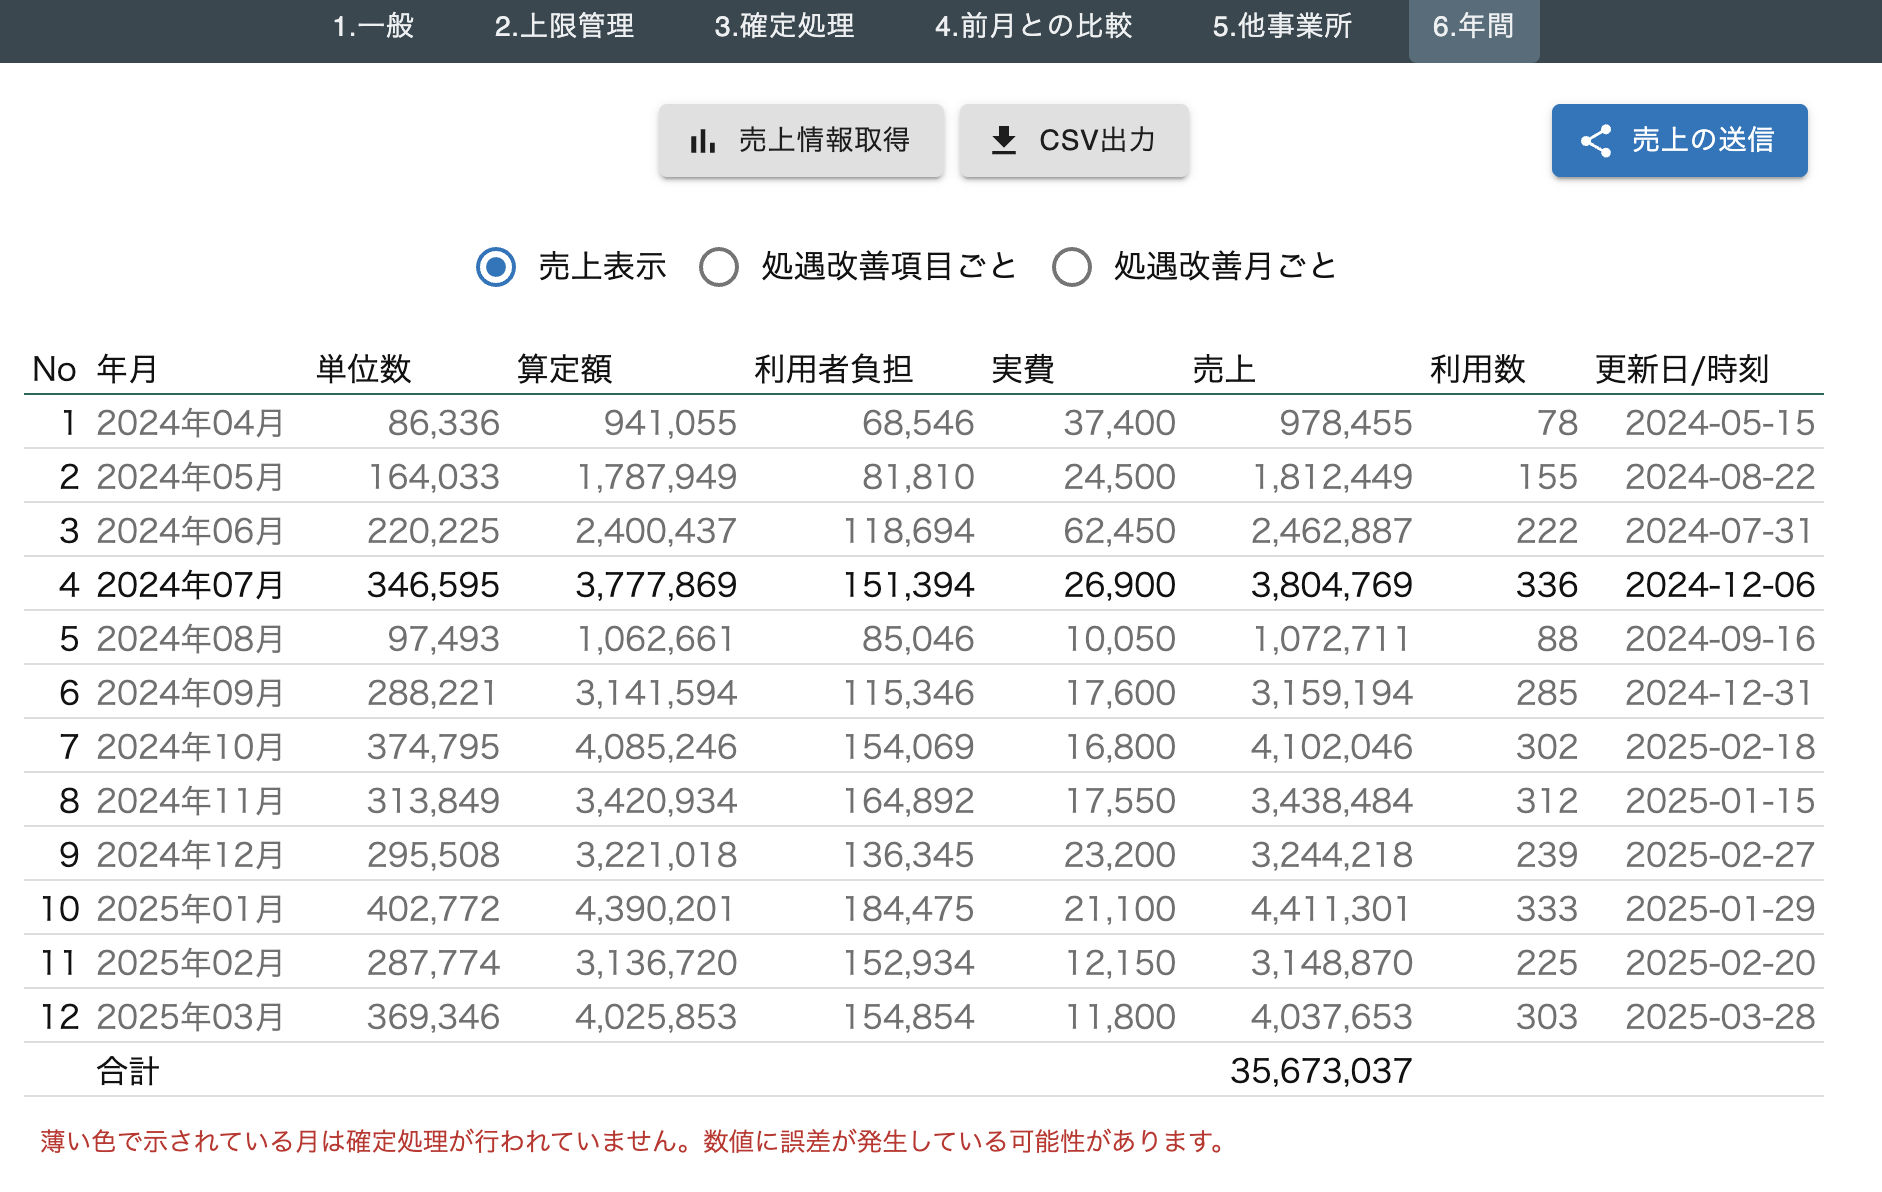Click sales value 978,455
1882x1192 pixels.
pyautogui.click(x=1345, y=423)
